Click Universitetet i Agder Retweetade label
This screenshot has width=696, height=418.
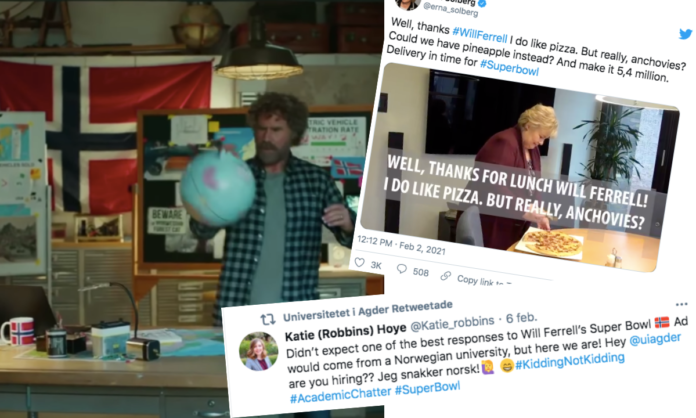point(368,311)
